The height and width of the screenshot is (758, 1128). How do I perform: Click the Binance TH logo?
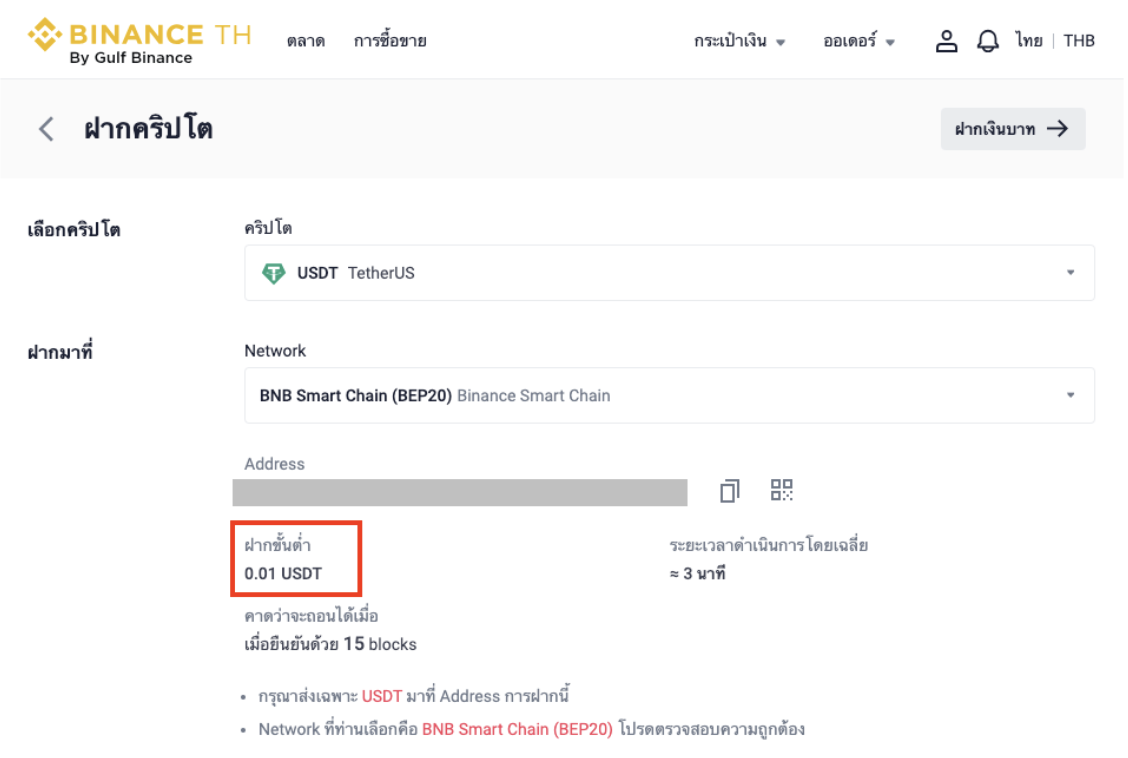click(x=139, y=41)
